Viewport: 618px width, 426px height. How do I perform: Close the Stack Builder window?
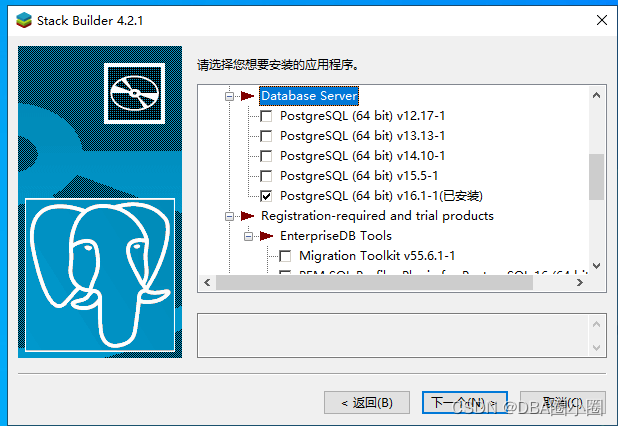point(602,20)
